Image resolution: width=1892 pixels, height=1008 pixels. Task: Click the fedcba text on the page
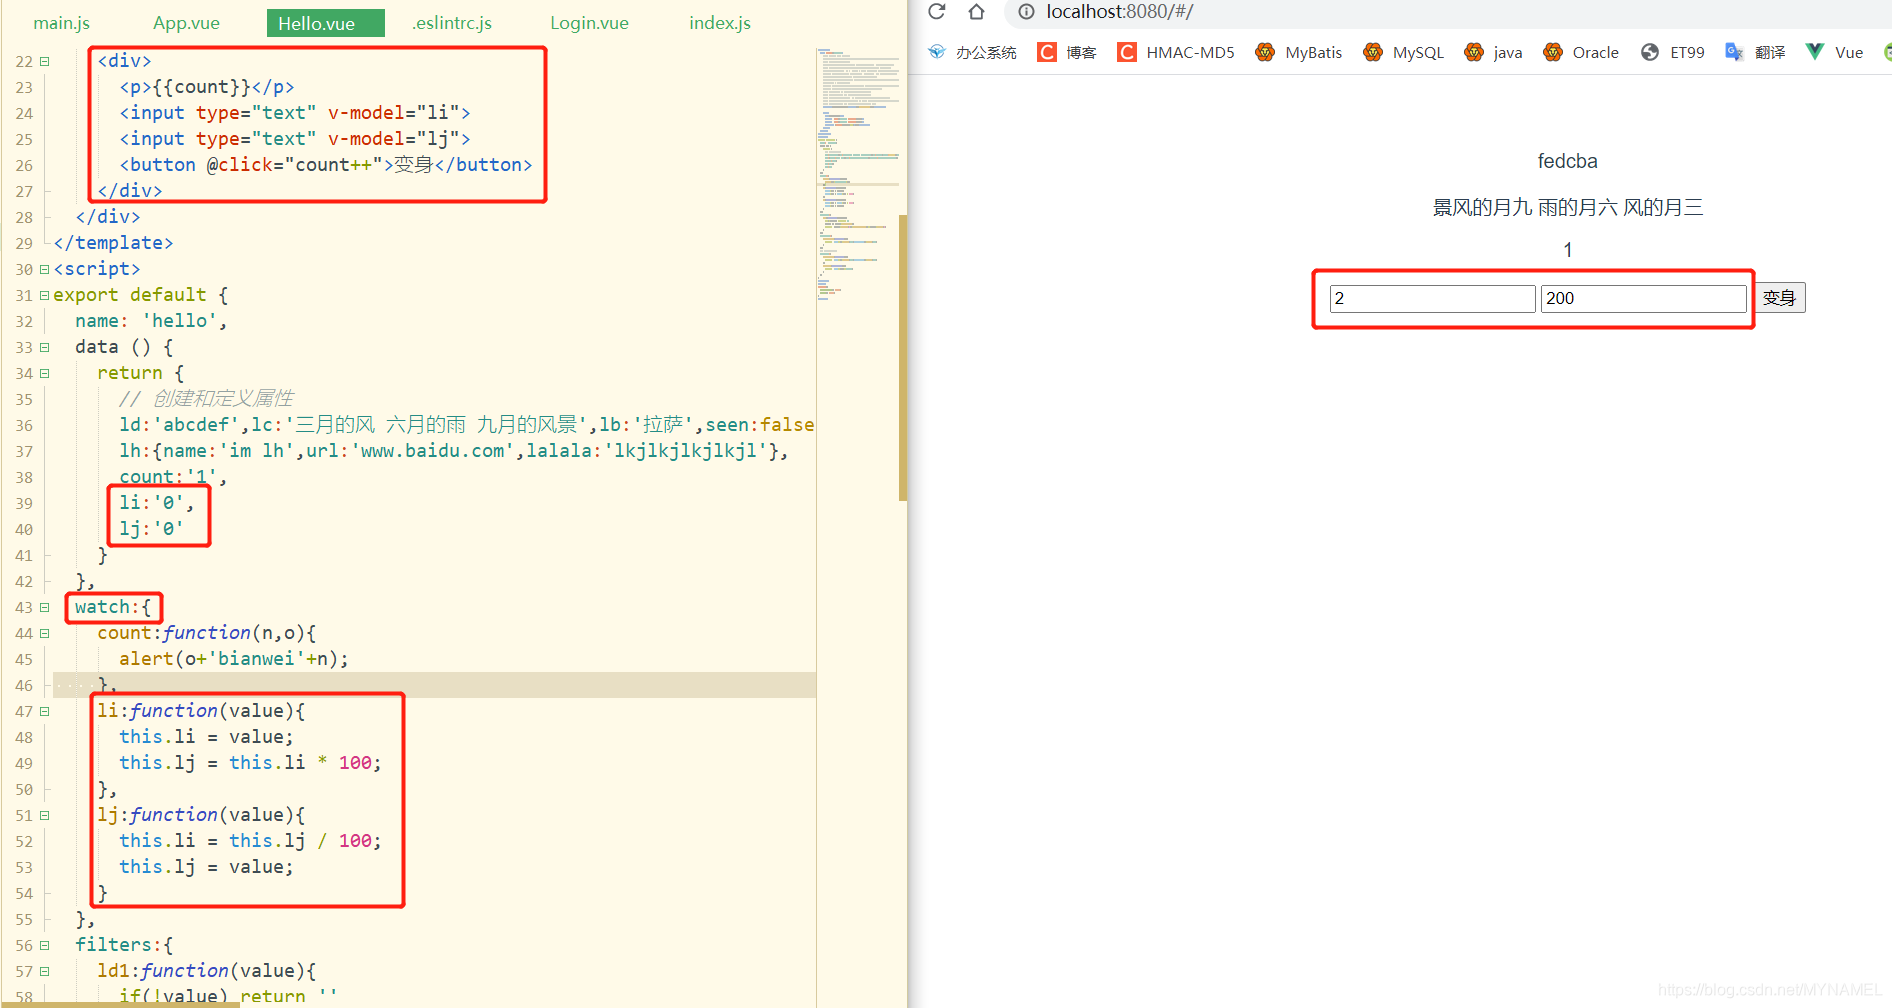click(1567, 161)
